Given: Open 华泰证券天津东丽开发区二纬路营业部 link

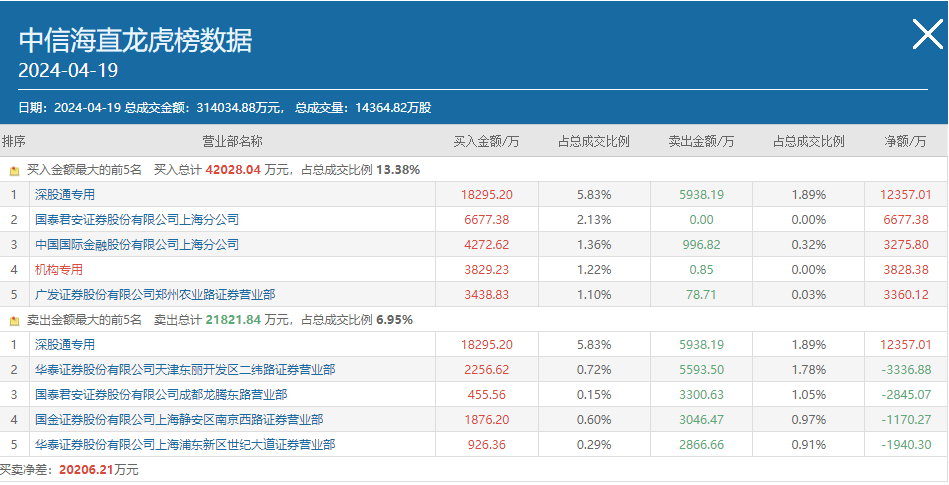Looking at the screenshot, I should pos(185,369).
